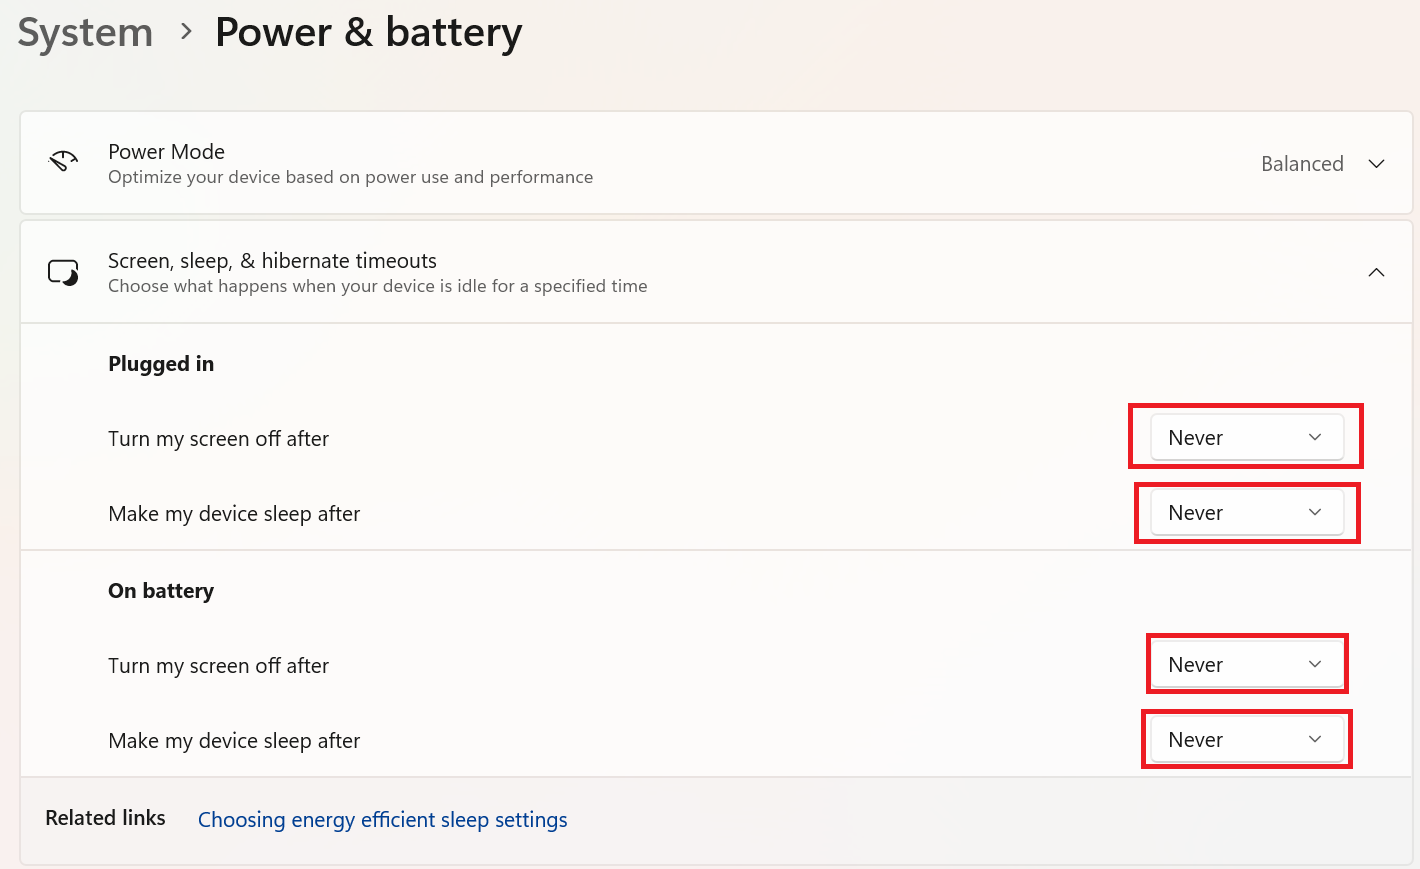1420x869 pixels.
Task: Open on battery screen off timeout dropdown
Action: 1246,665
